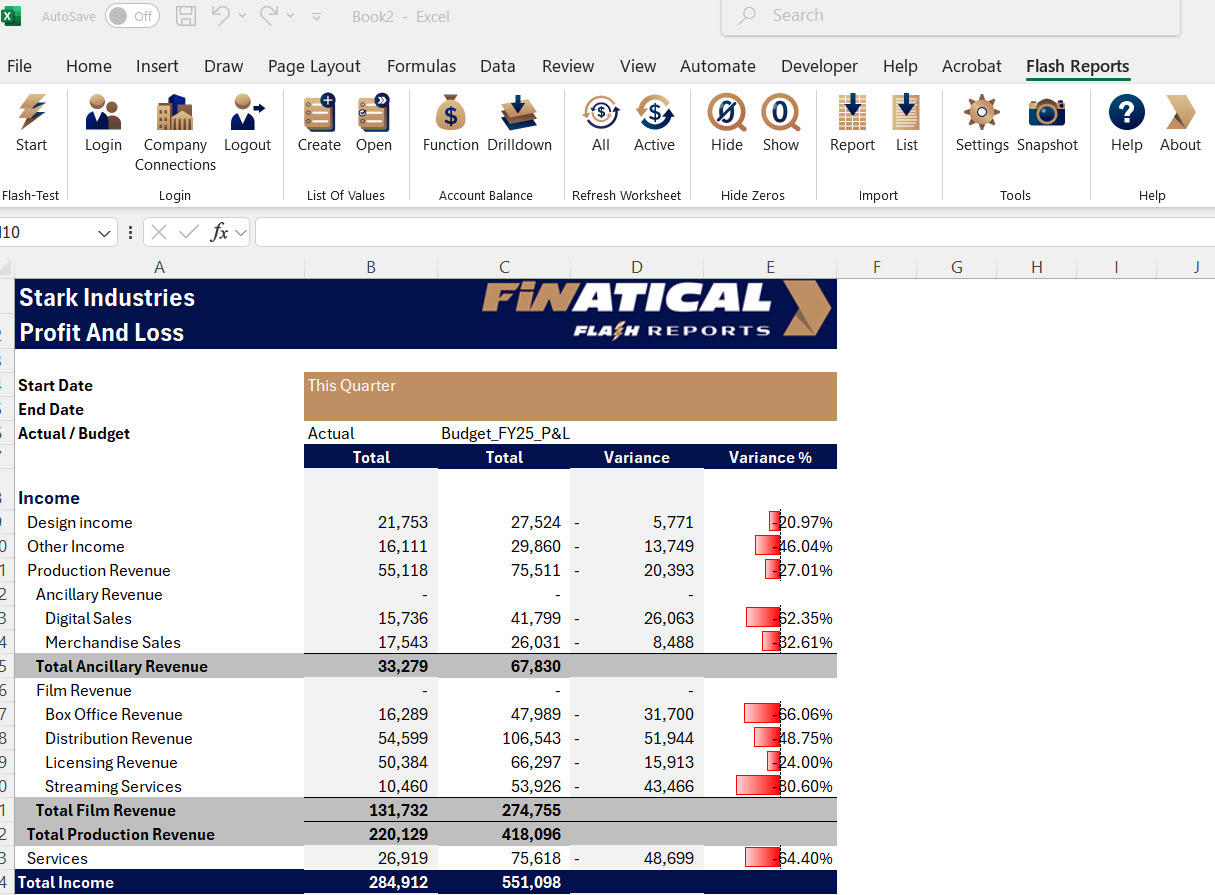Open the Undo history dropdown

(x=242, y=16)
